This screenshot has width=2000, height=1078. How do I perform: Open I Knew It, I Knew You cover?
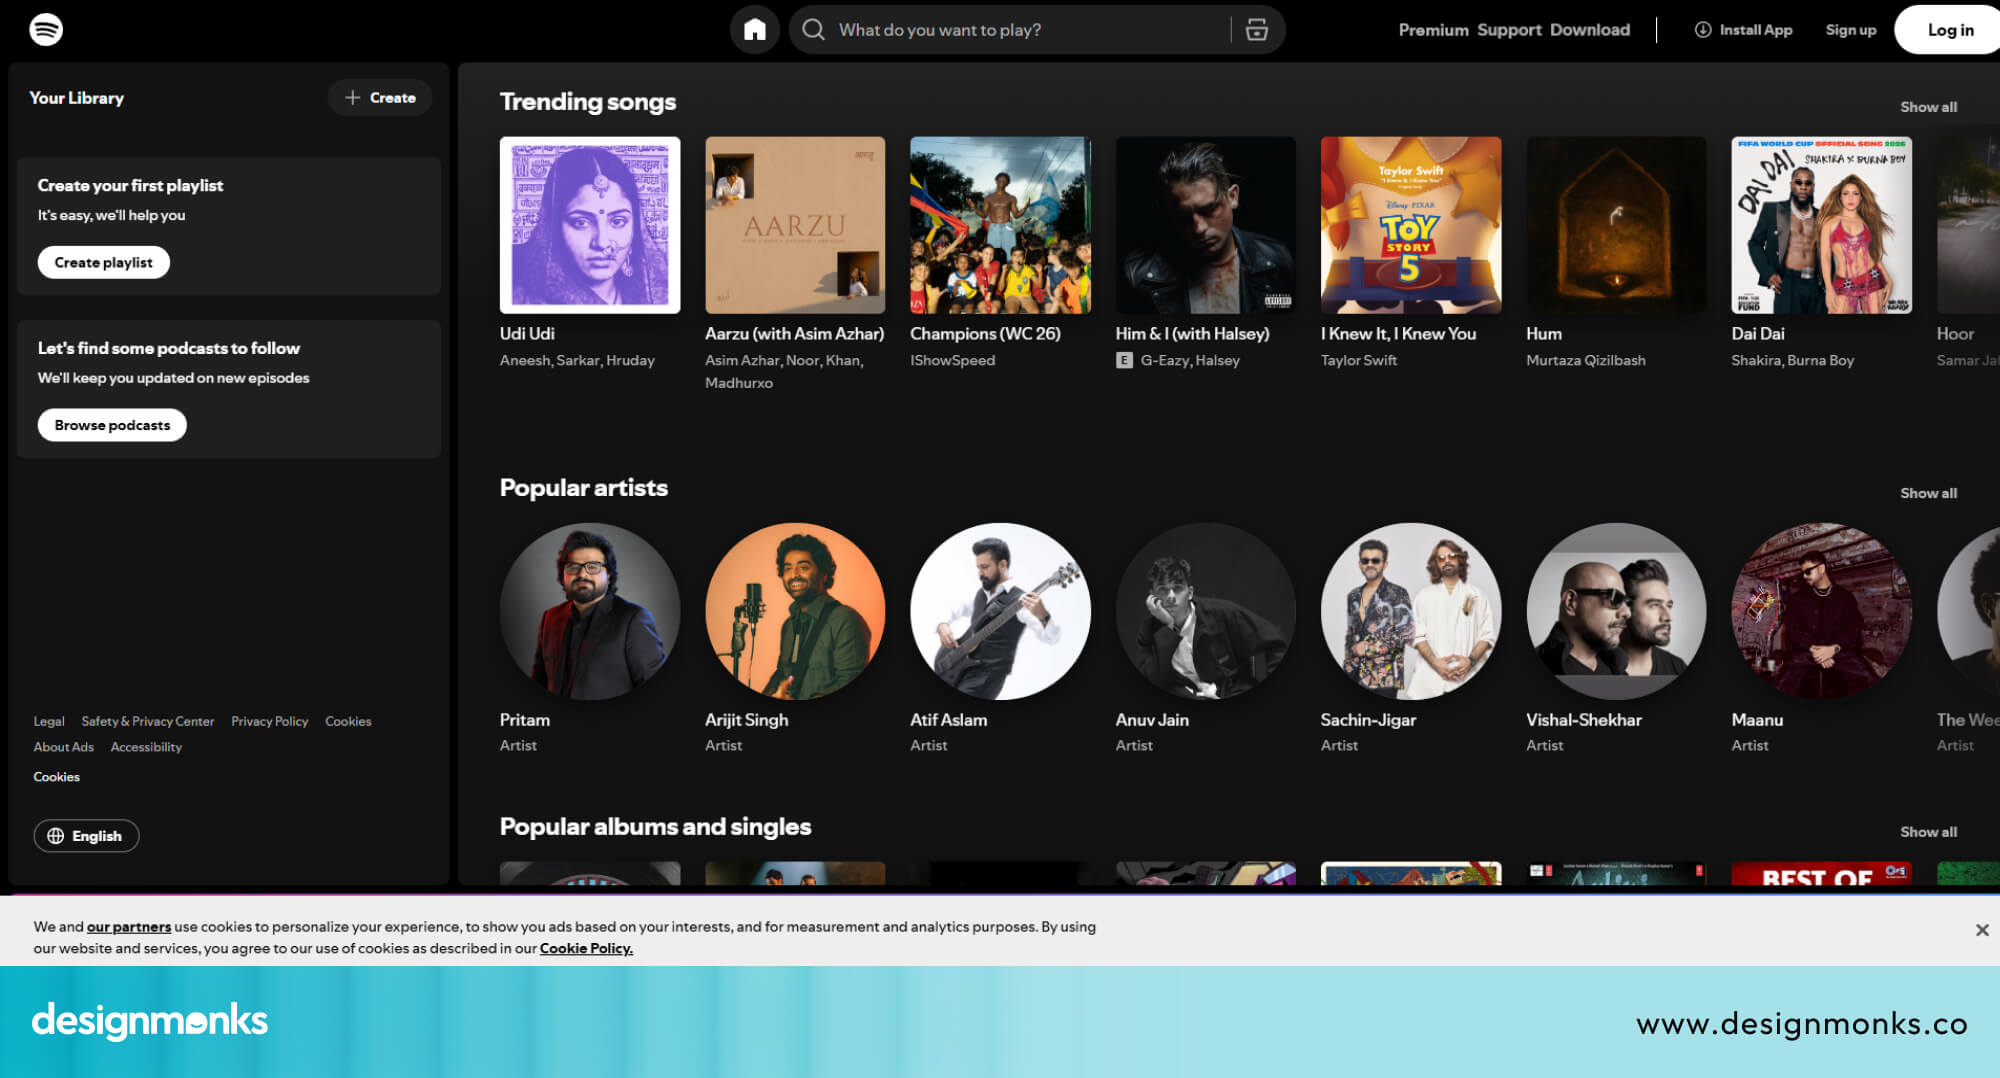[1411, 225]
